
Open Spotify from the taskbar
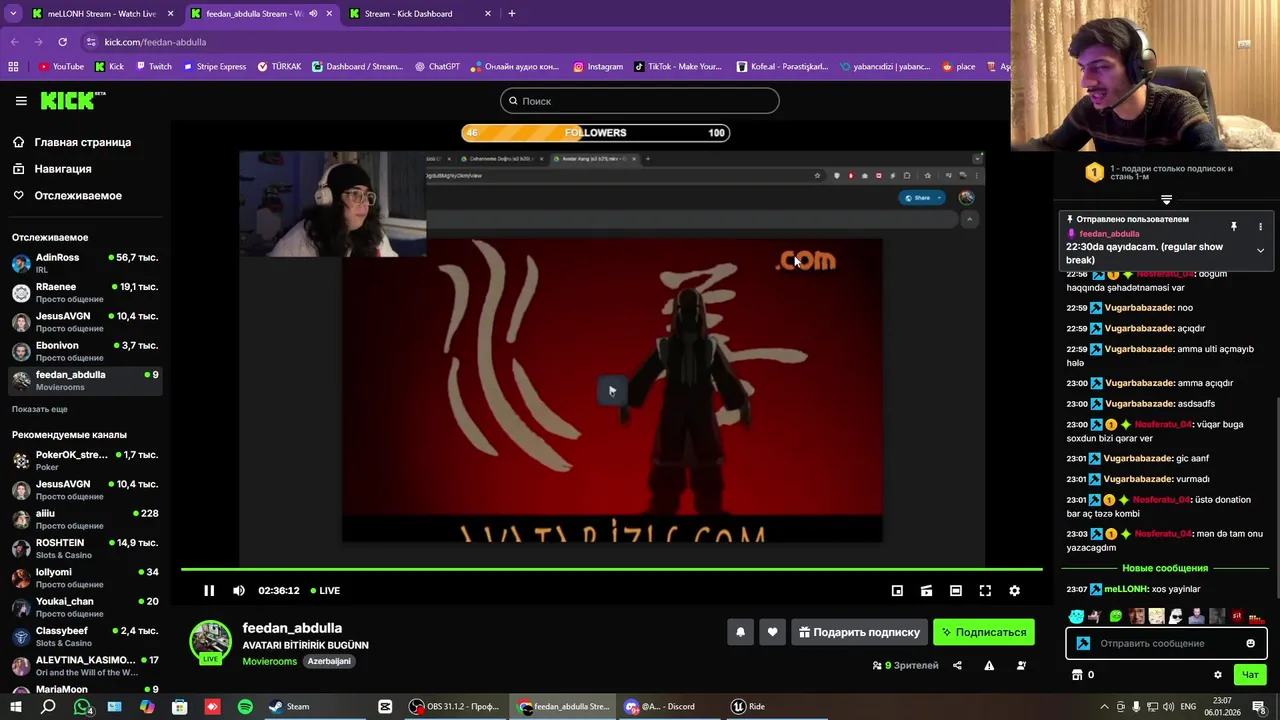point(245,707)
